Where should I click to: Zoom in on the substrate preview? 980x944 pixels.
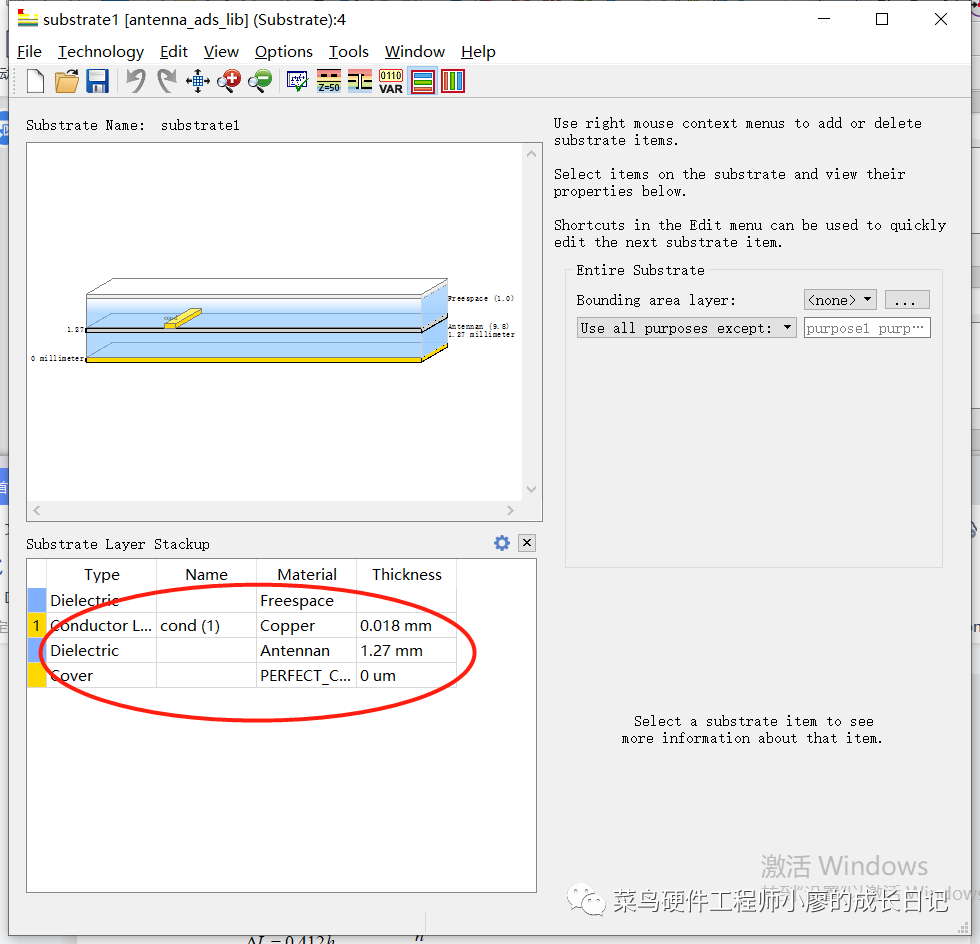coord(229,81)
